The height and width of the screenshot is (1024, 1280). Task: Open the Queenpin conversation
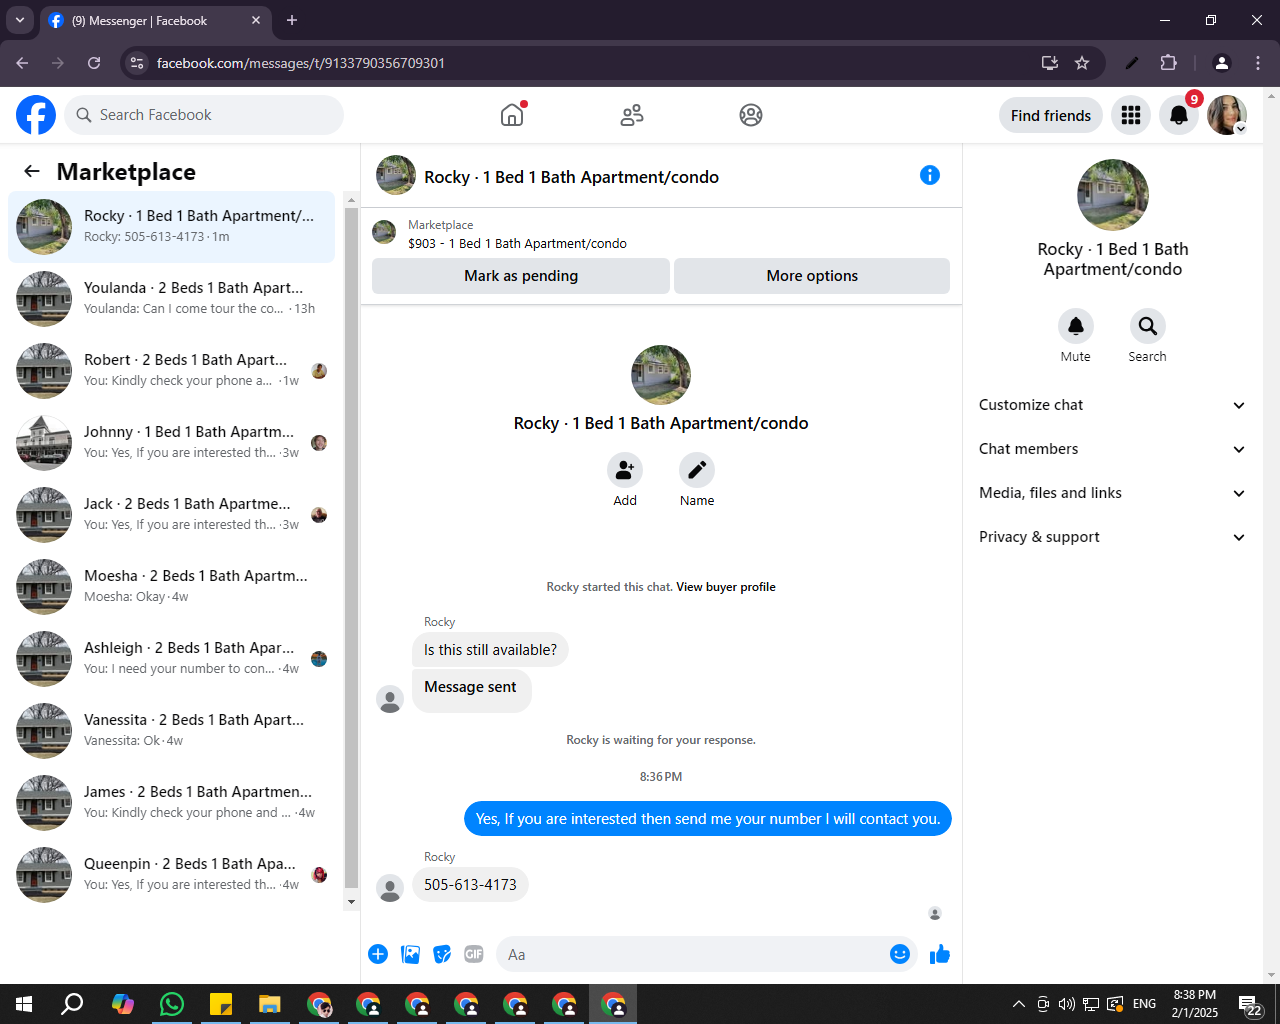tap(172, 875)
